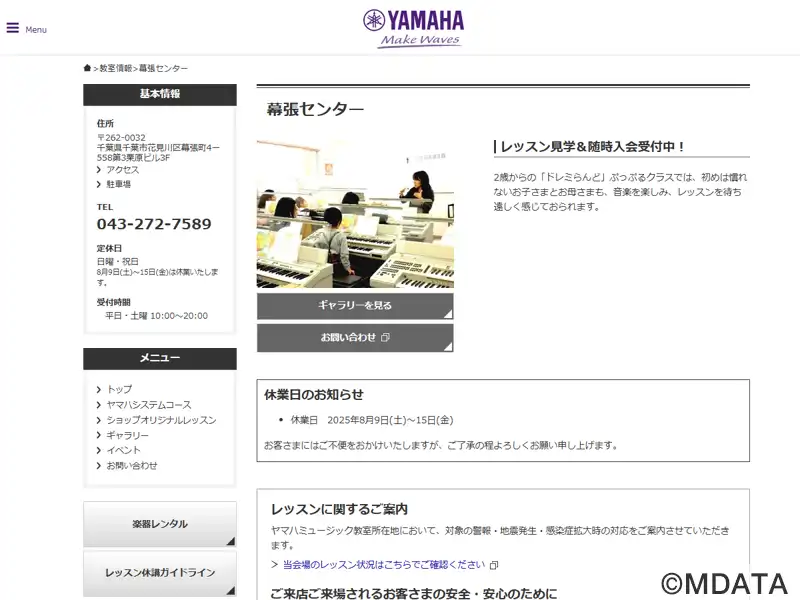The height and width of the screenshot is (600, 800).
Task: Go to home via breadcrumb house icon
Action: pyautogui.click(x=87, y=68)
